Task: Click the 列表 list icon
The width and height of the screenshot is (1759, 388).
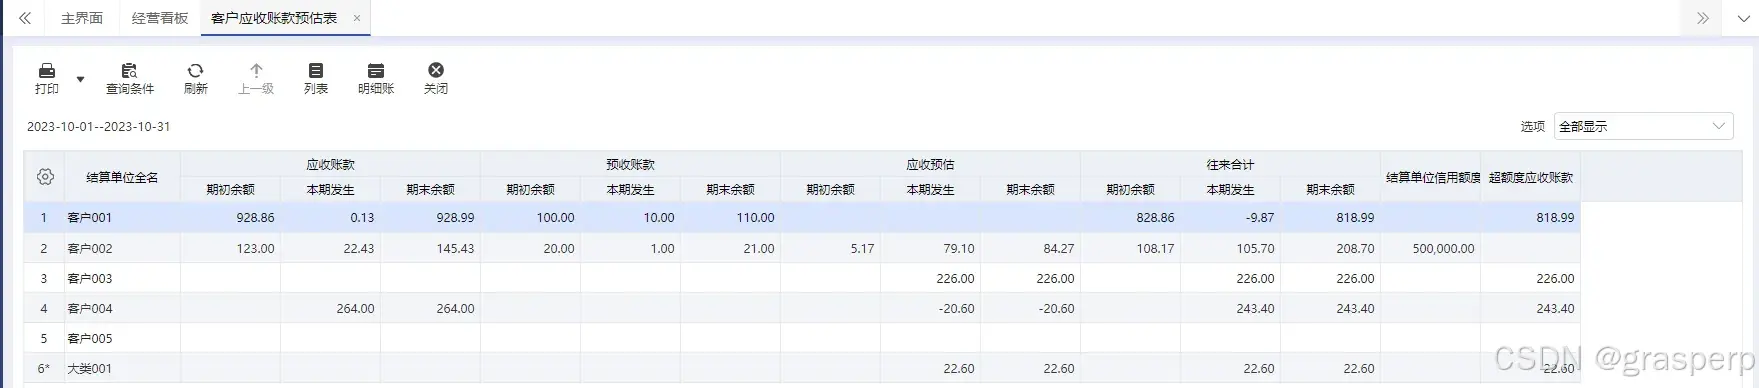Action: pyautogui.click(x=316, y=70)
